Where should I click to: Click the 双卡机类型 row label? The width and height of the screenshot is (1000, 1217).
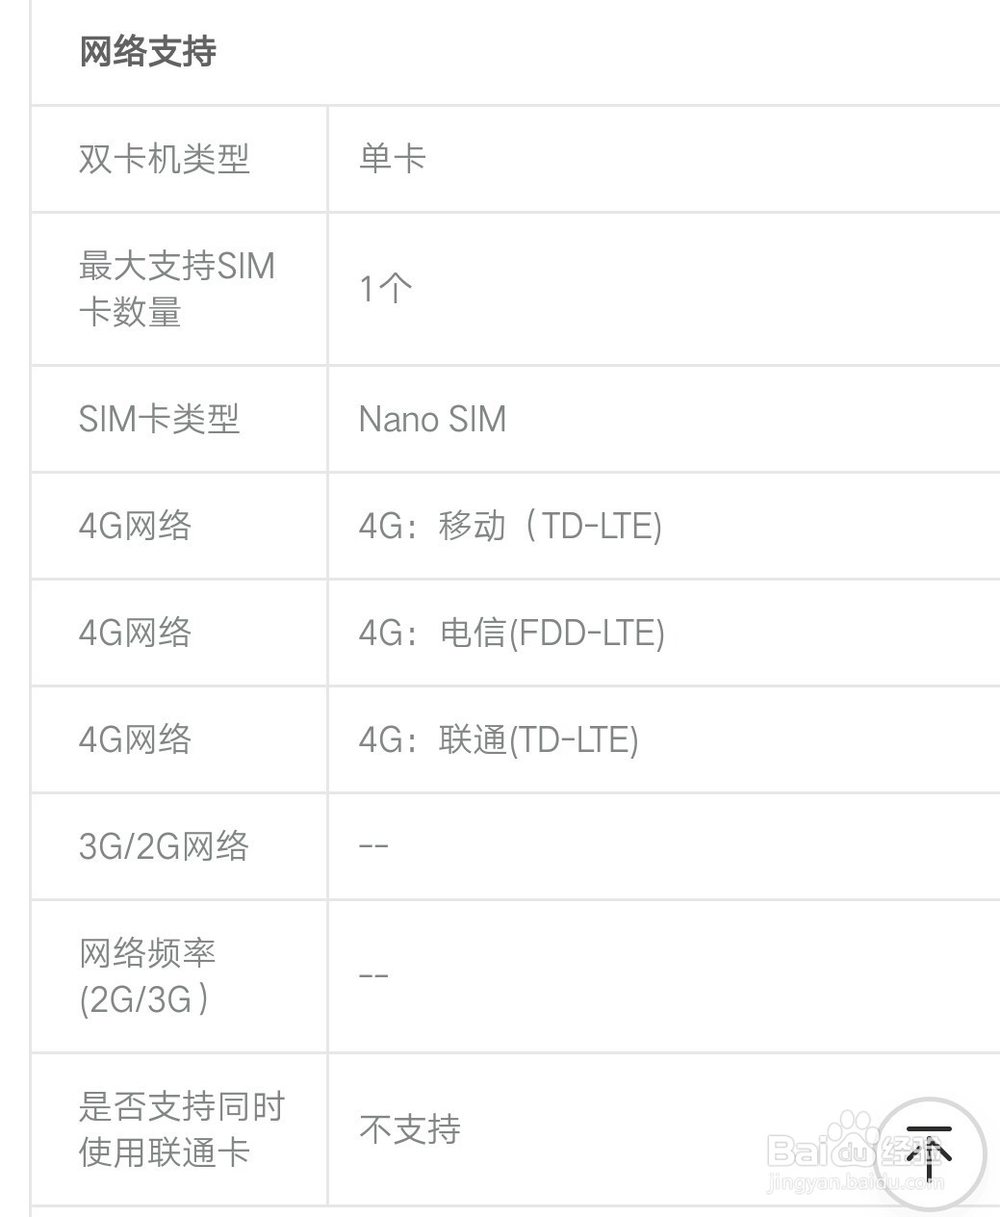click(164, 159)
